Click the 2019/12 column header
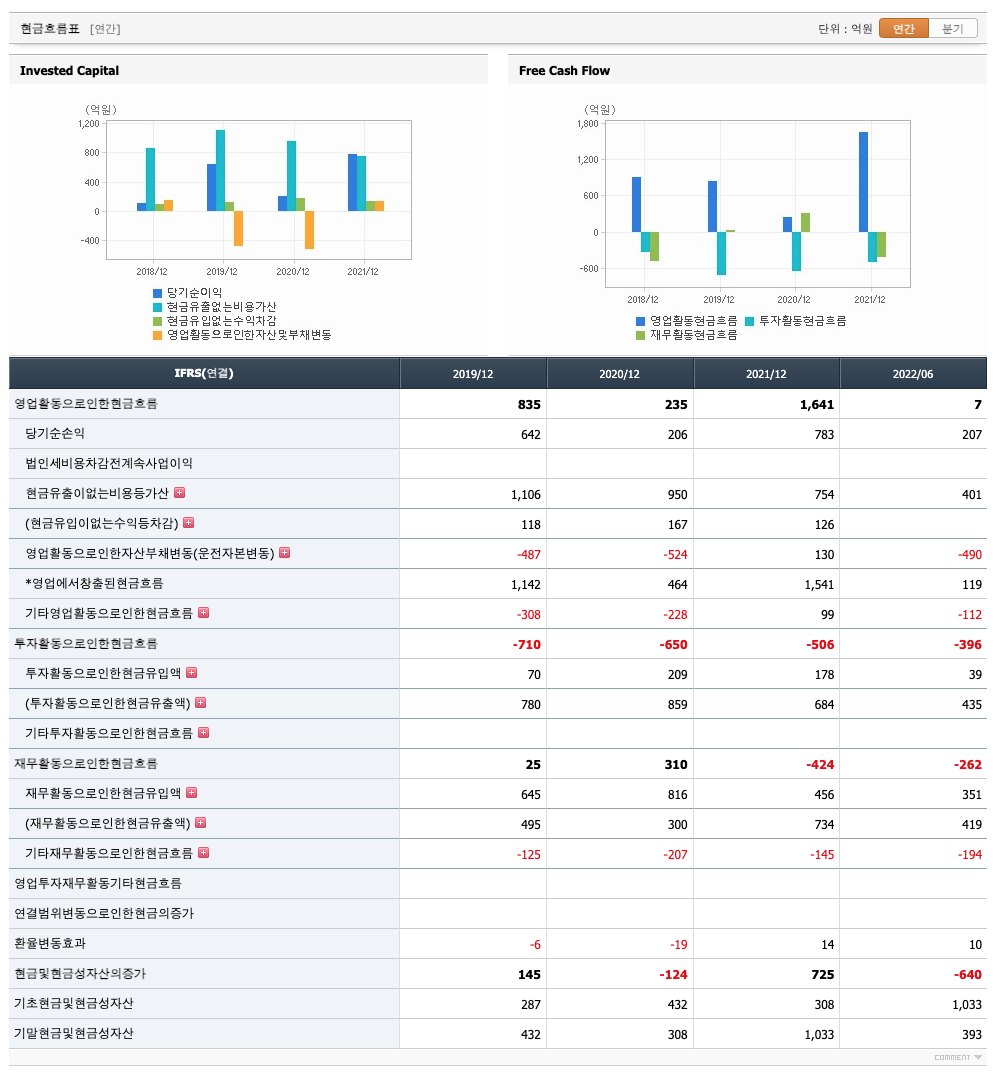1000x1077 pixels. 473,374
